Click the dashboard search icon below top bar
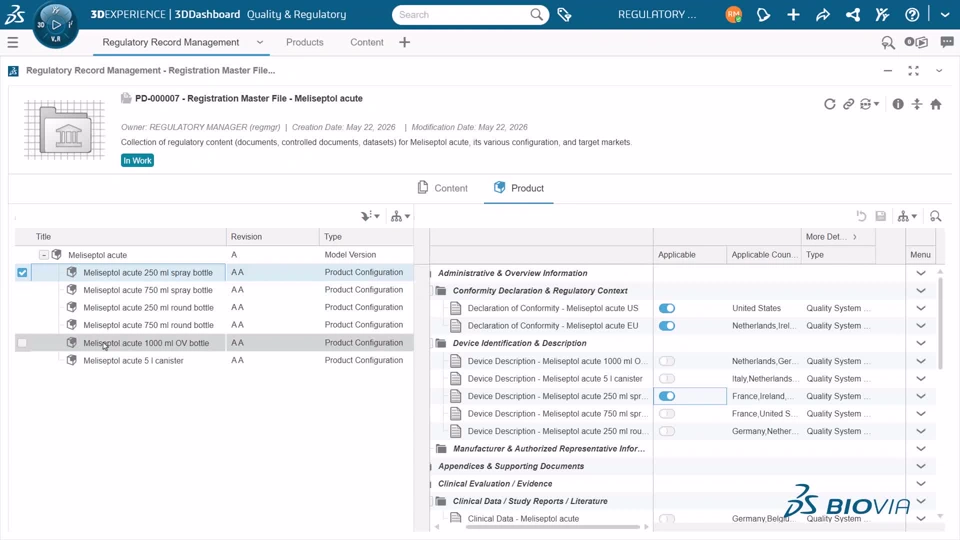The height and width of the screenshot is (540, 960). [887, 42]
